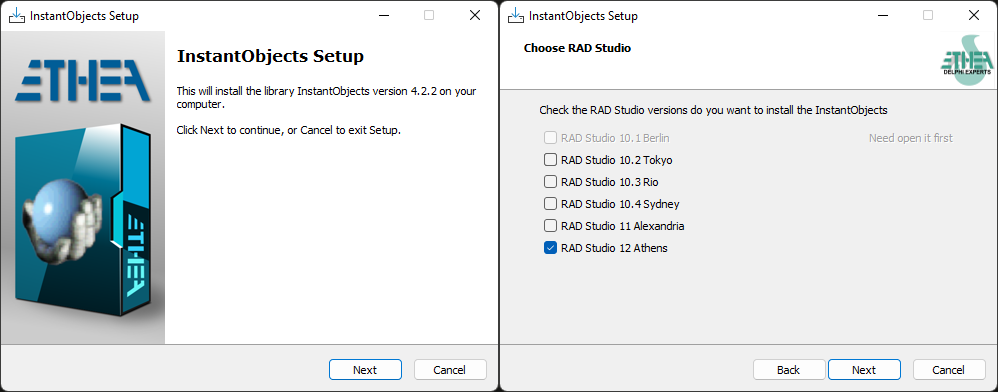Viewport: 998px width, 392px height.
Task: Click the 'Choose RAD Studio' heading
Action: (x=577, y=48)
